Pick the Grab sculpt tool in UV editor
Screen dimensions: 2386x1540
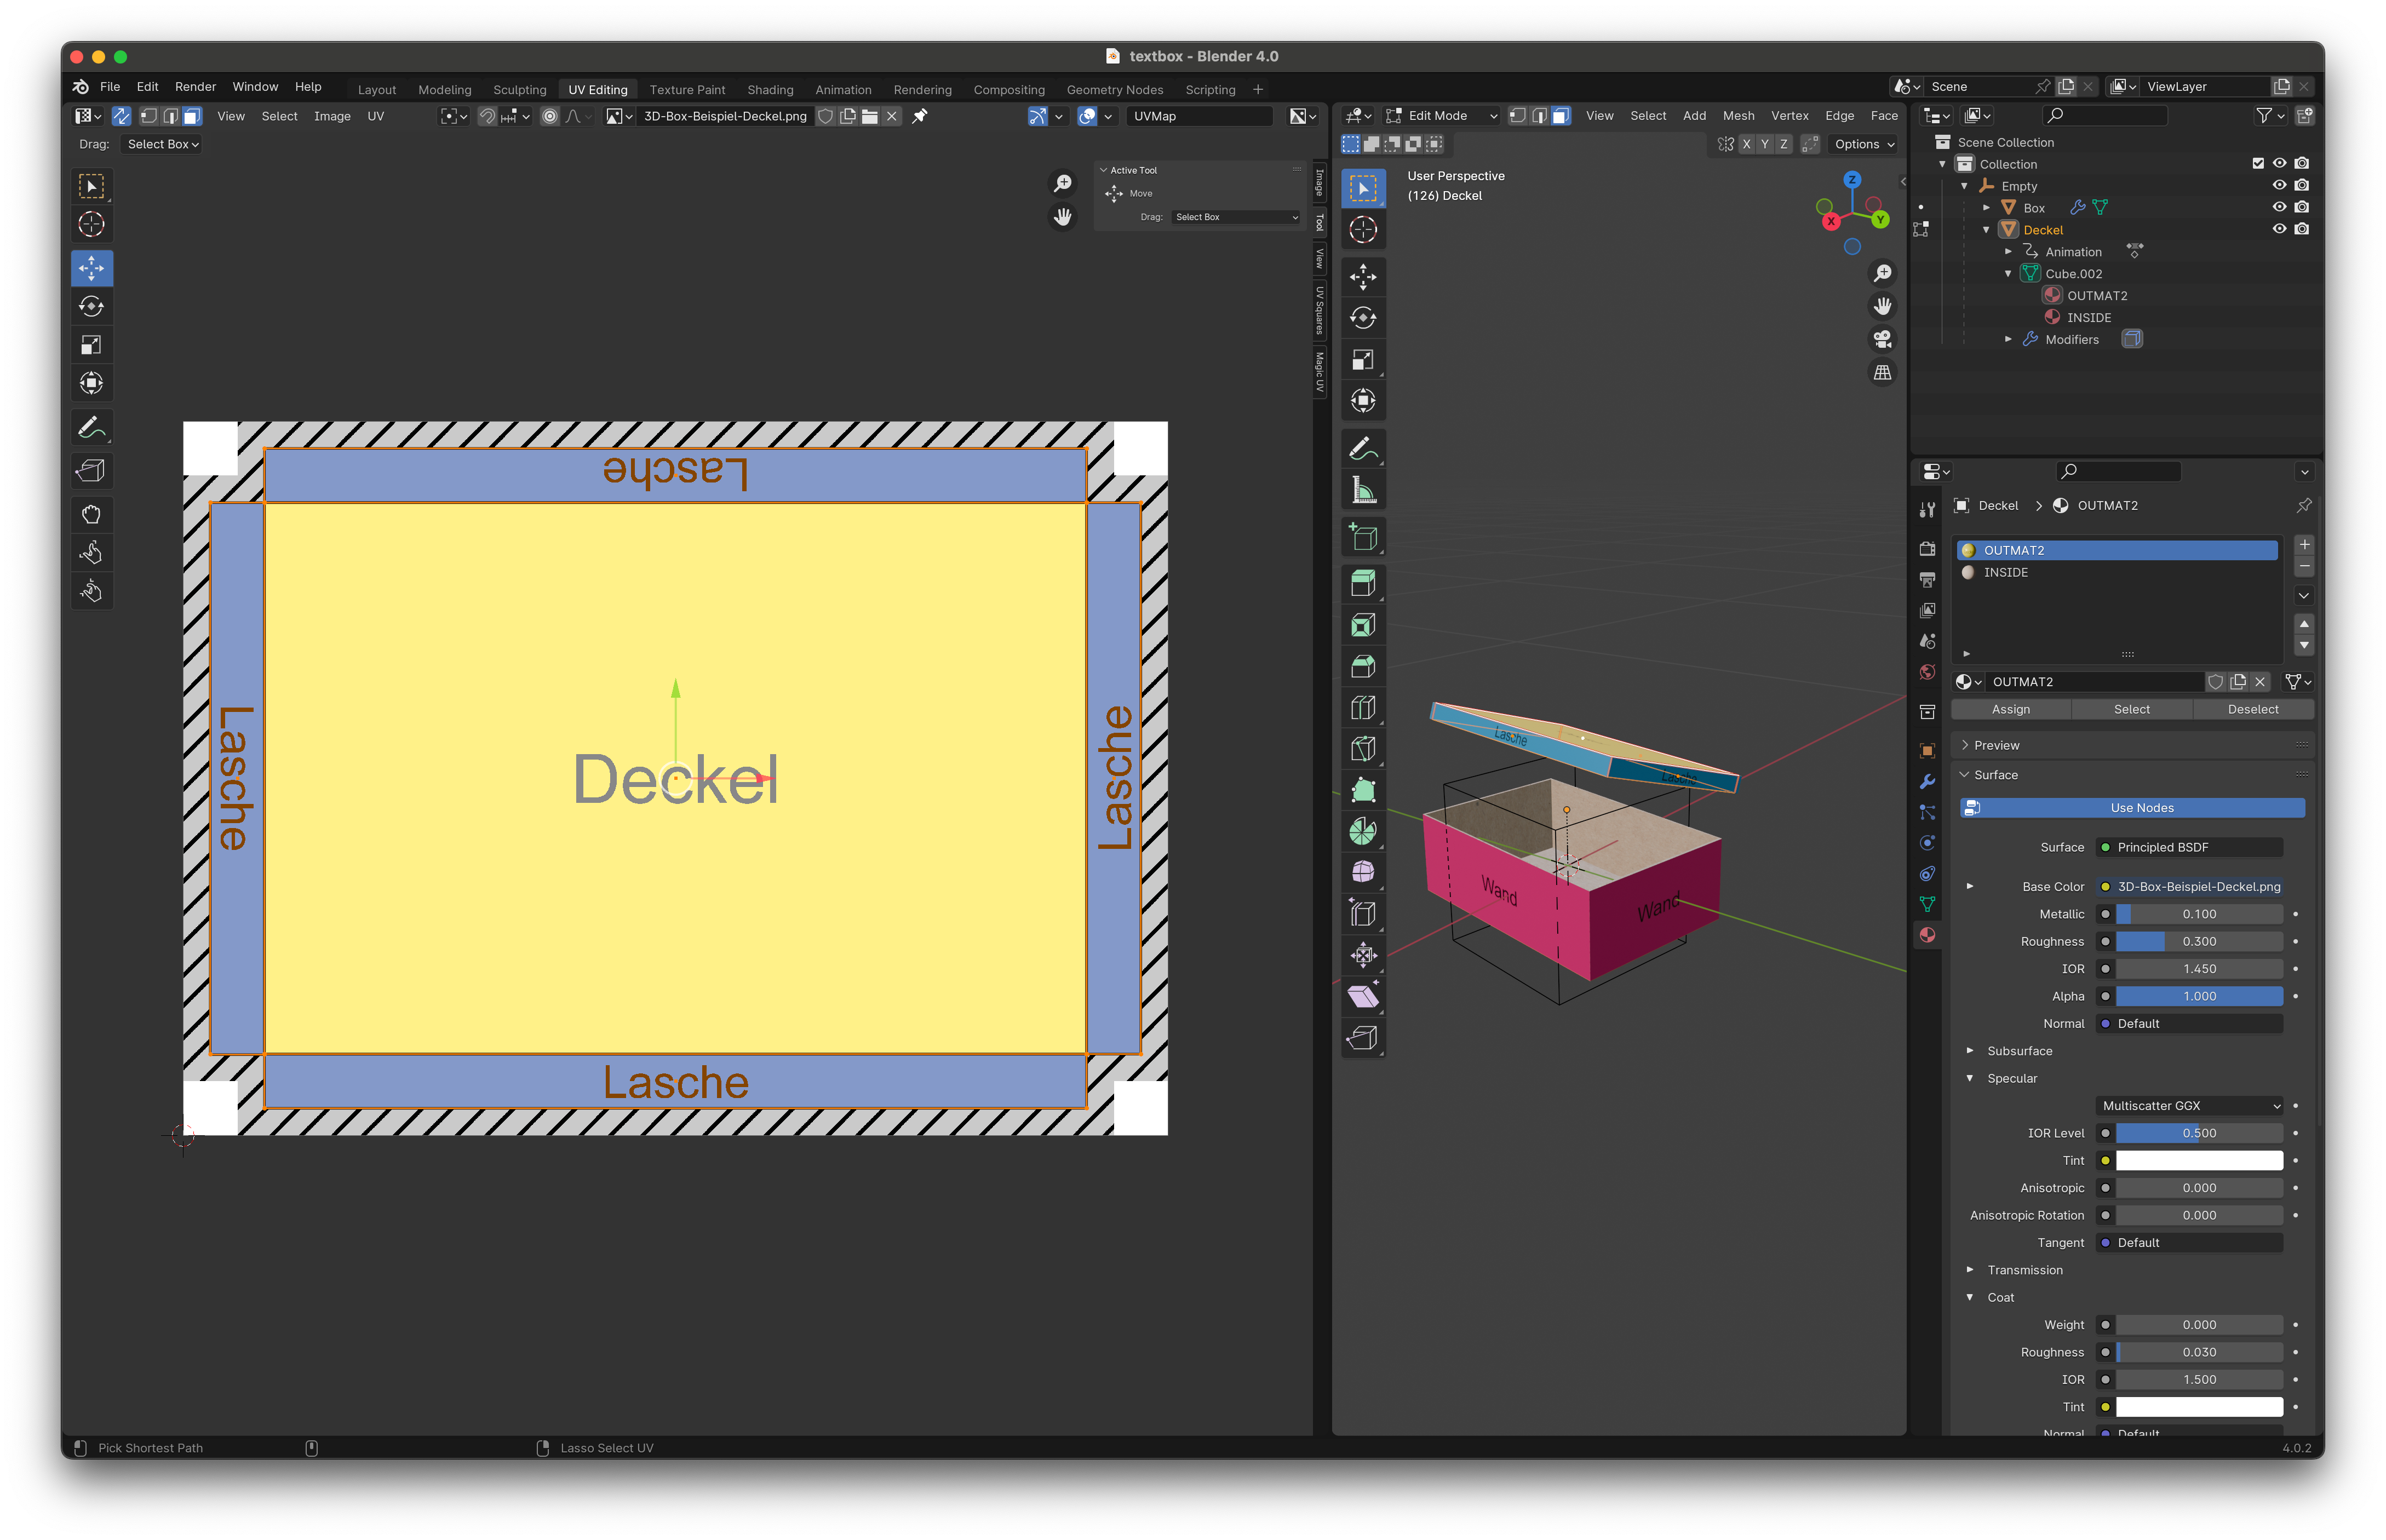91,514
